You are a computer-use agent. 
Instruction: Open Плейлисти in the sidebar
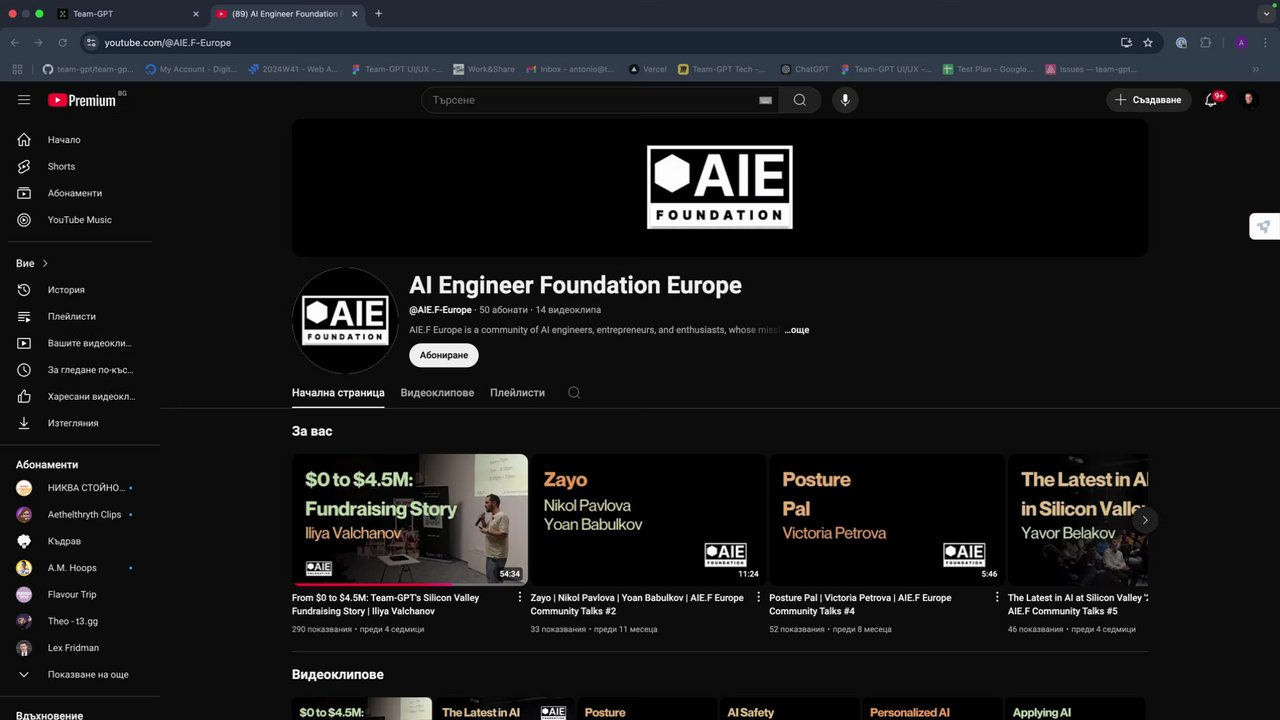tap(80, 316)
